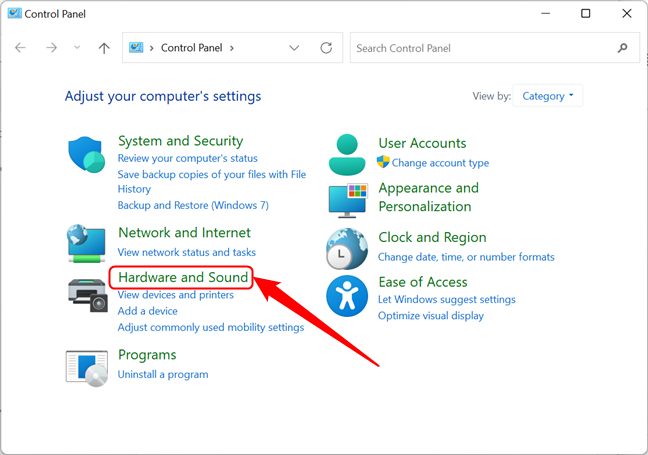Click Change account type link

pos(440,163)
